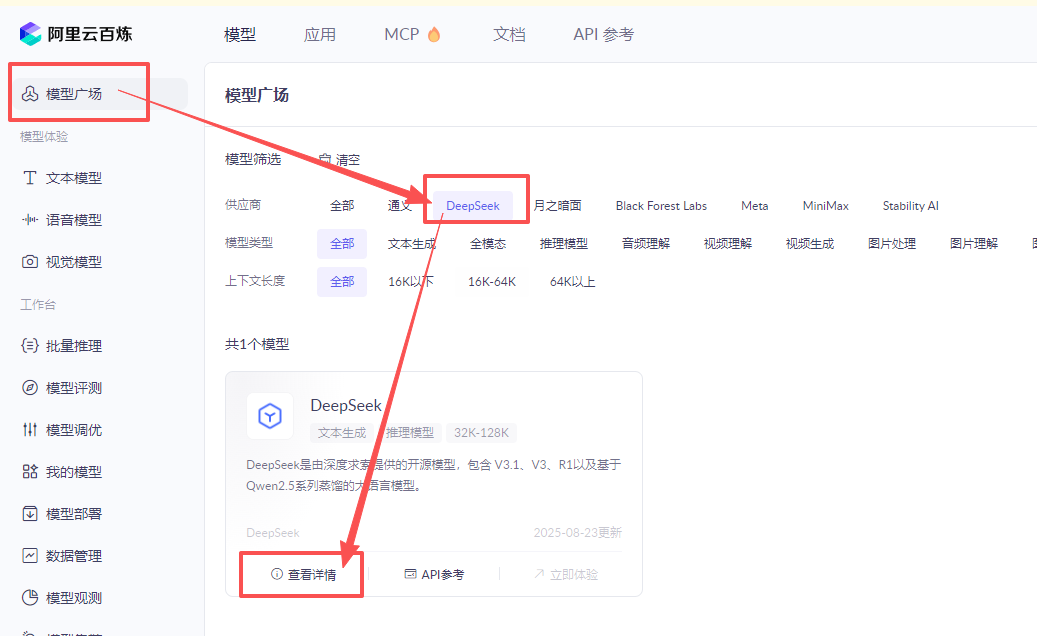Viewport: 1037px width, 636px height.
Task: Click the 32K-128K tag on the card
Action: [481, 432]
